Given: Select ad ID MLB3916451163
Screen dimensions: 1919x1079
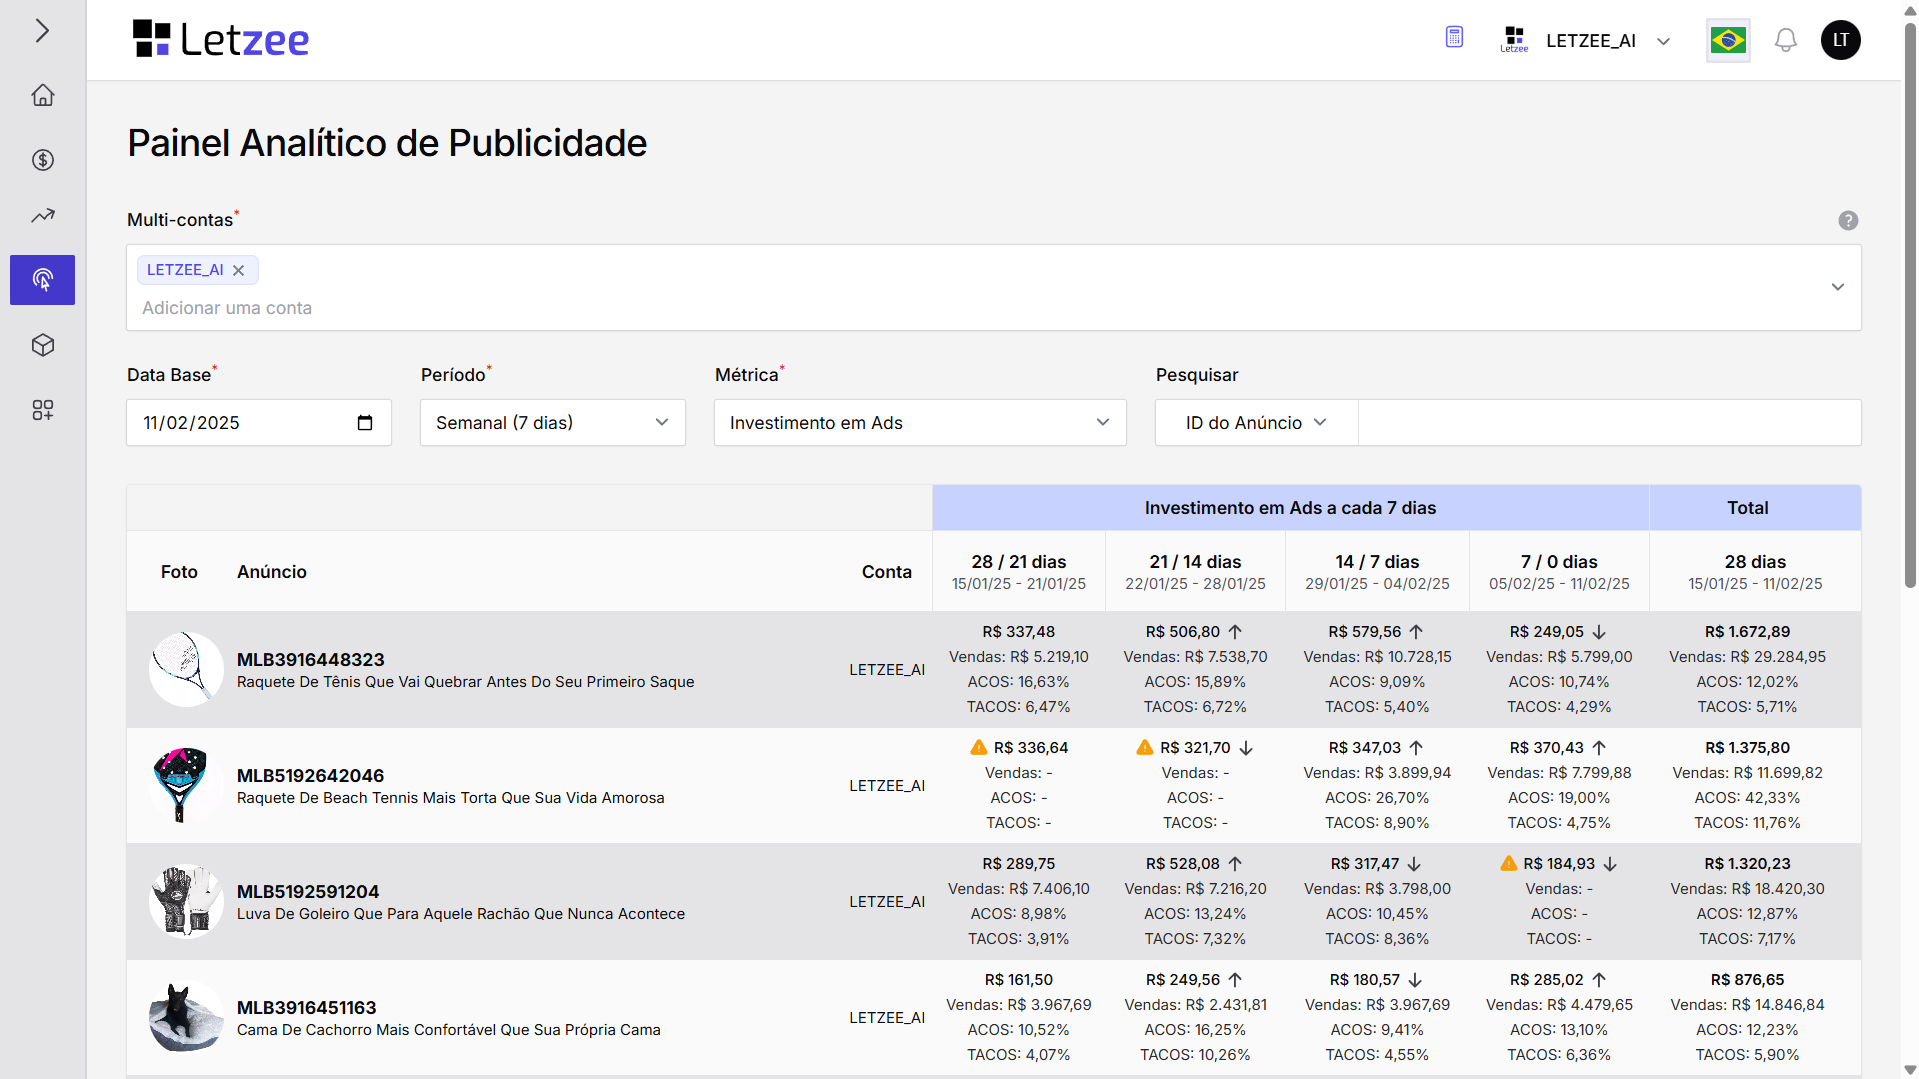Looking at the screenshot, I should tap(306, 1008).
